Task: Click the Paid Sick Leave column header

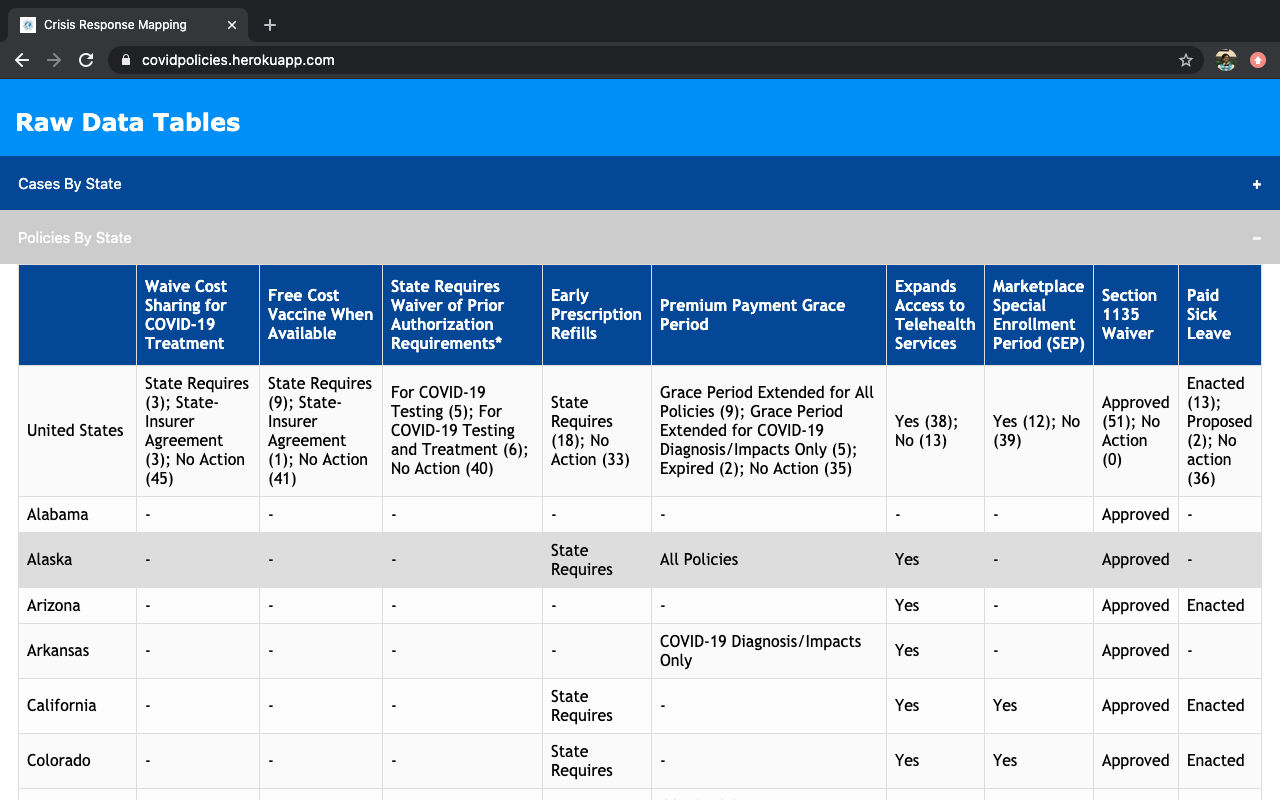Action: [1220, 315]
